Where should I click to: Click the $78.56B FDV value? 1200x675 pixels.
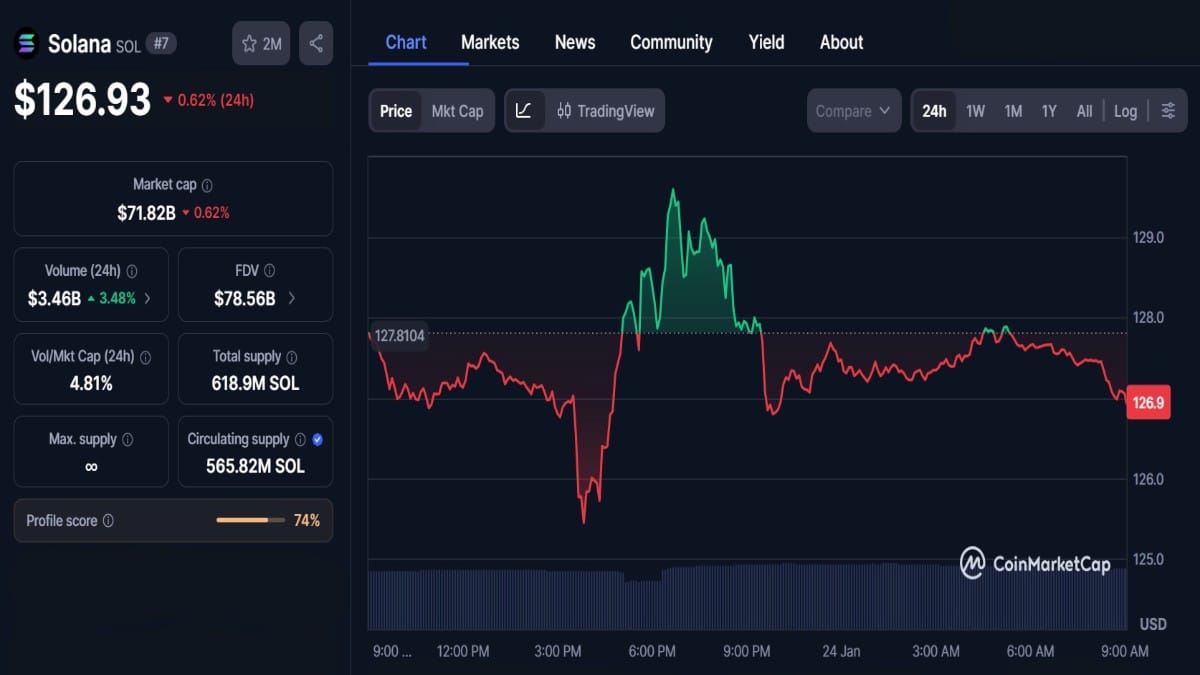click(x=245, y=298)
